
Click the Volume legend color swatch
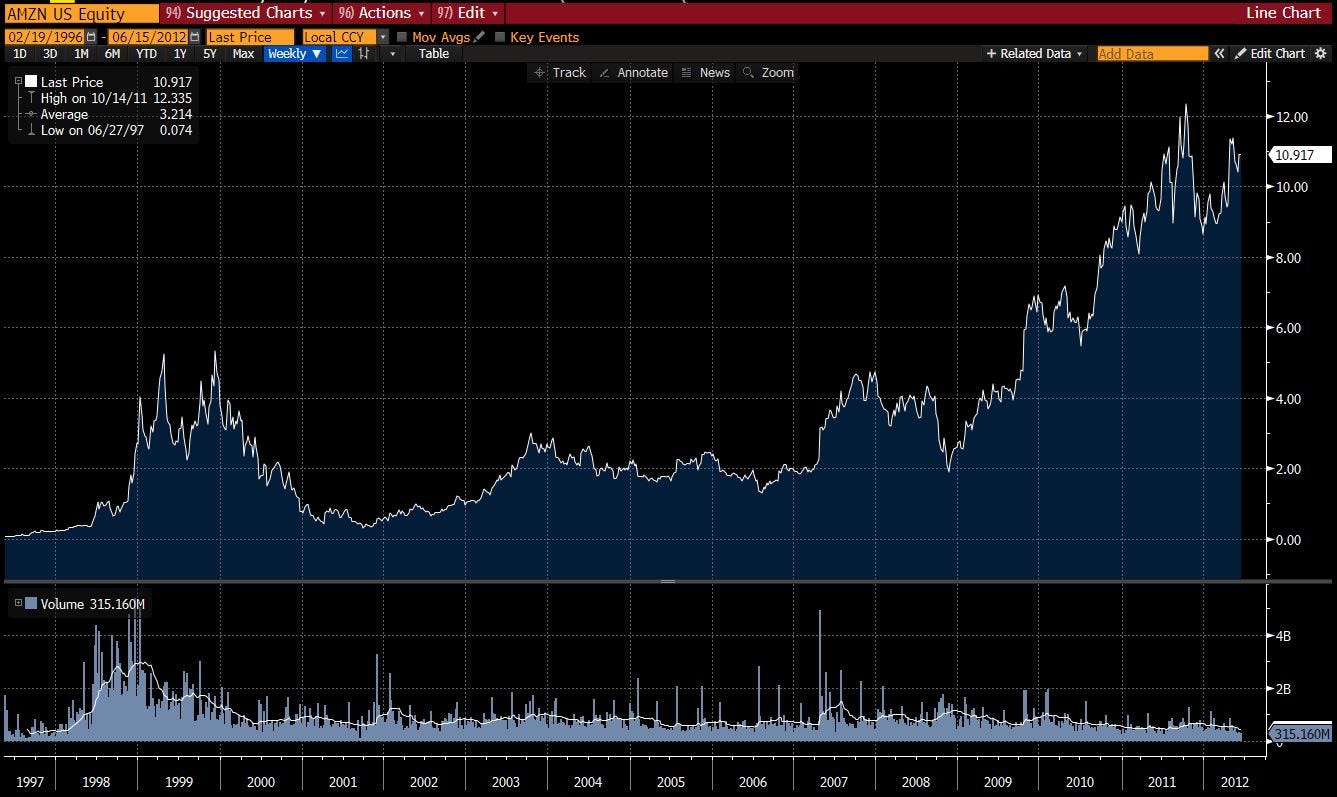(x=31, y=603)
